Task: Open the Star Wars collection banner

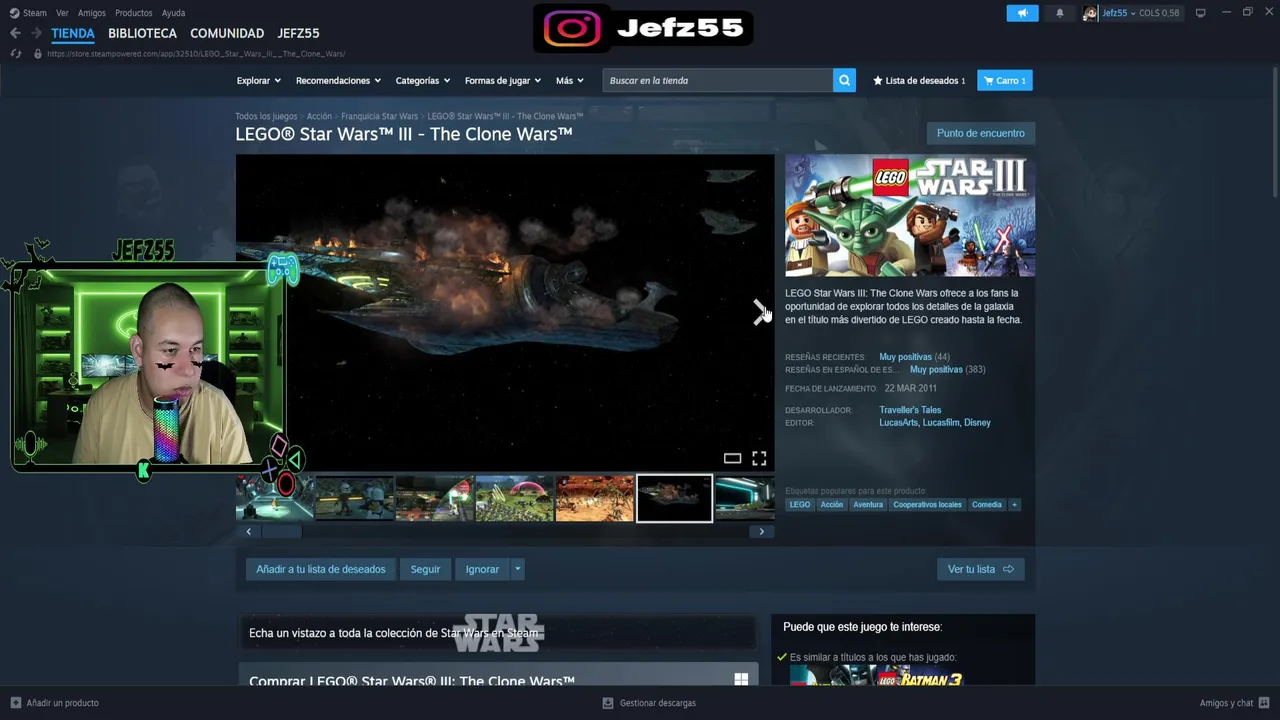Action: pos(497,632)
